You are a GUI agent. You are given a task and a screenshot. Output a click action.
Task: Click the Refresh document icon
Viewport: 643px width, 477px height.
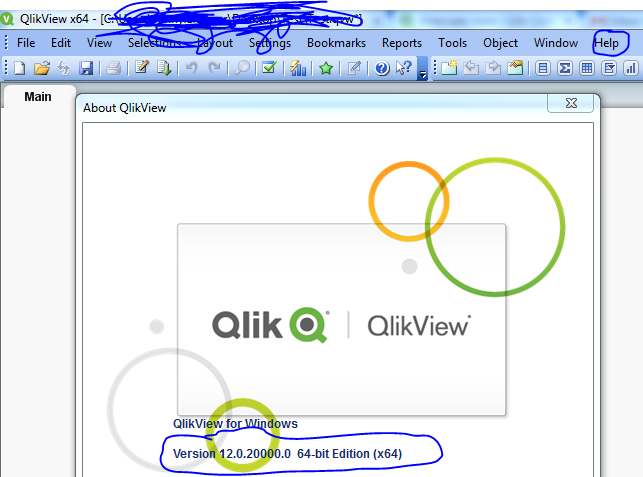point(64,68)
